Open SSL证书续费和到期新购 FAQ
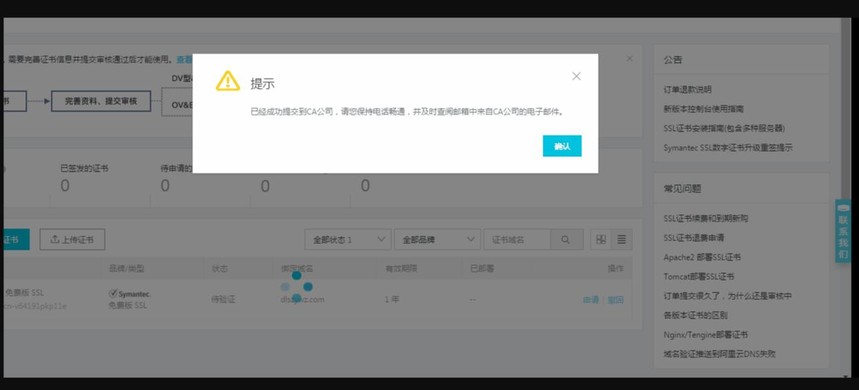The image size is (859, 390). click(x=706, y=218)
